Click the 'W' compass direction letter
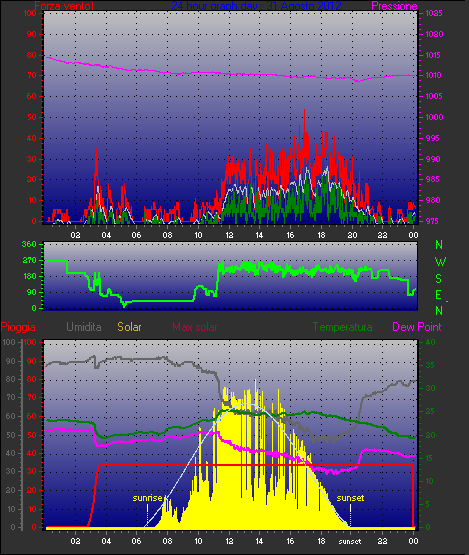The width and height of the screenshot is (469, 555). (x=440, y=262)
